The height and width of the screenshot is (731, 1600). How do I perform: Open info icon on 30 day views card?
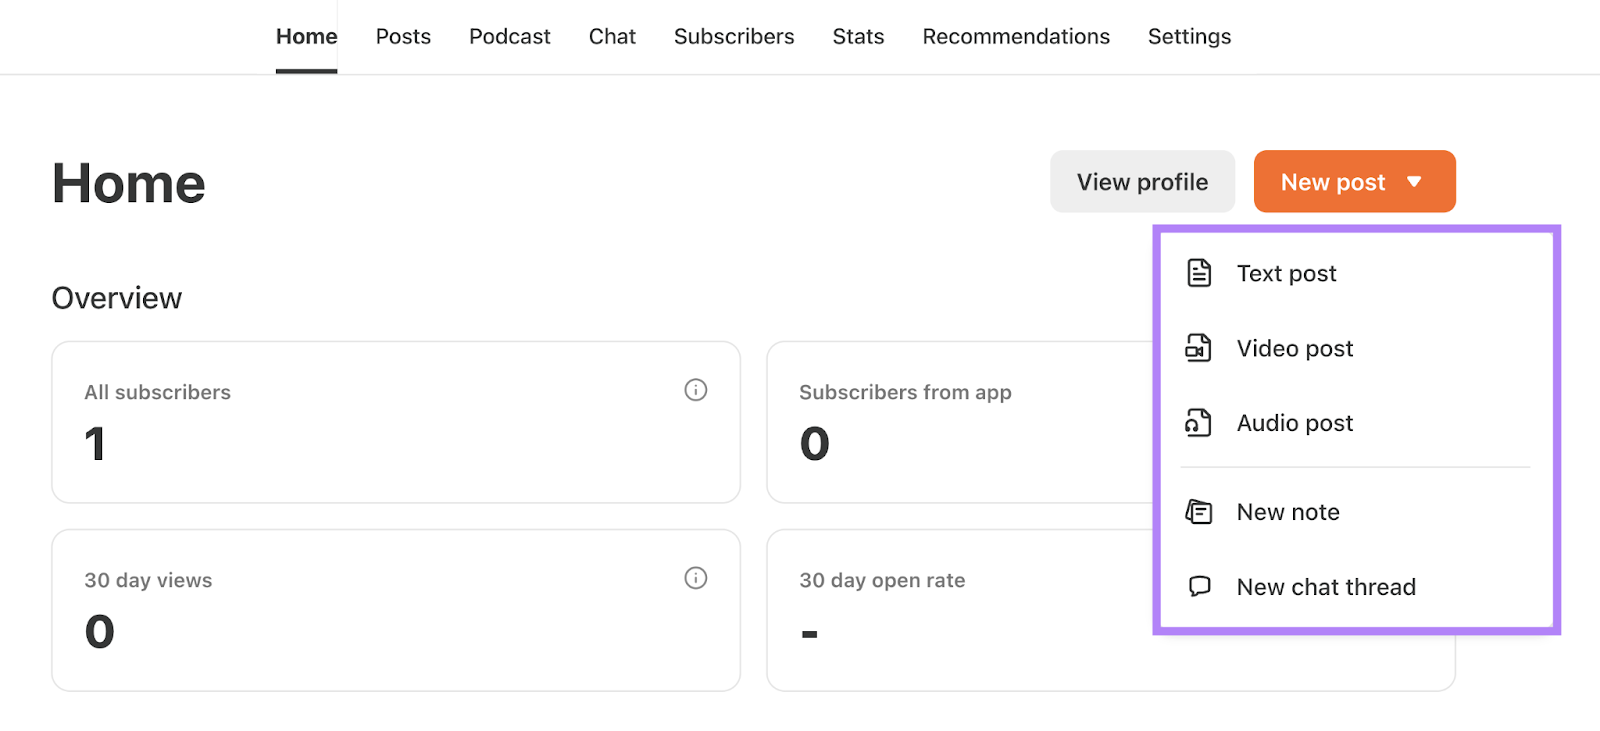point(696,578)
